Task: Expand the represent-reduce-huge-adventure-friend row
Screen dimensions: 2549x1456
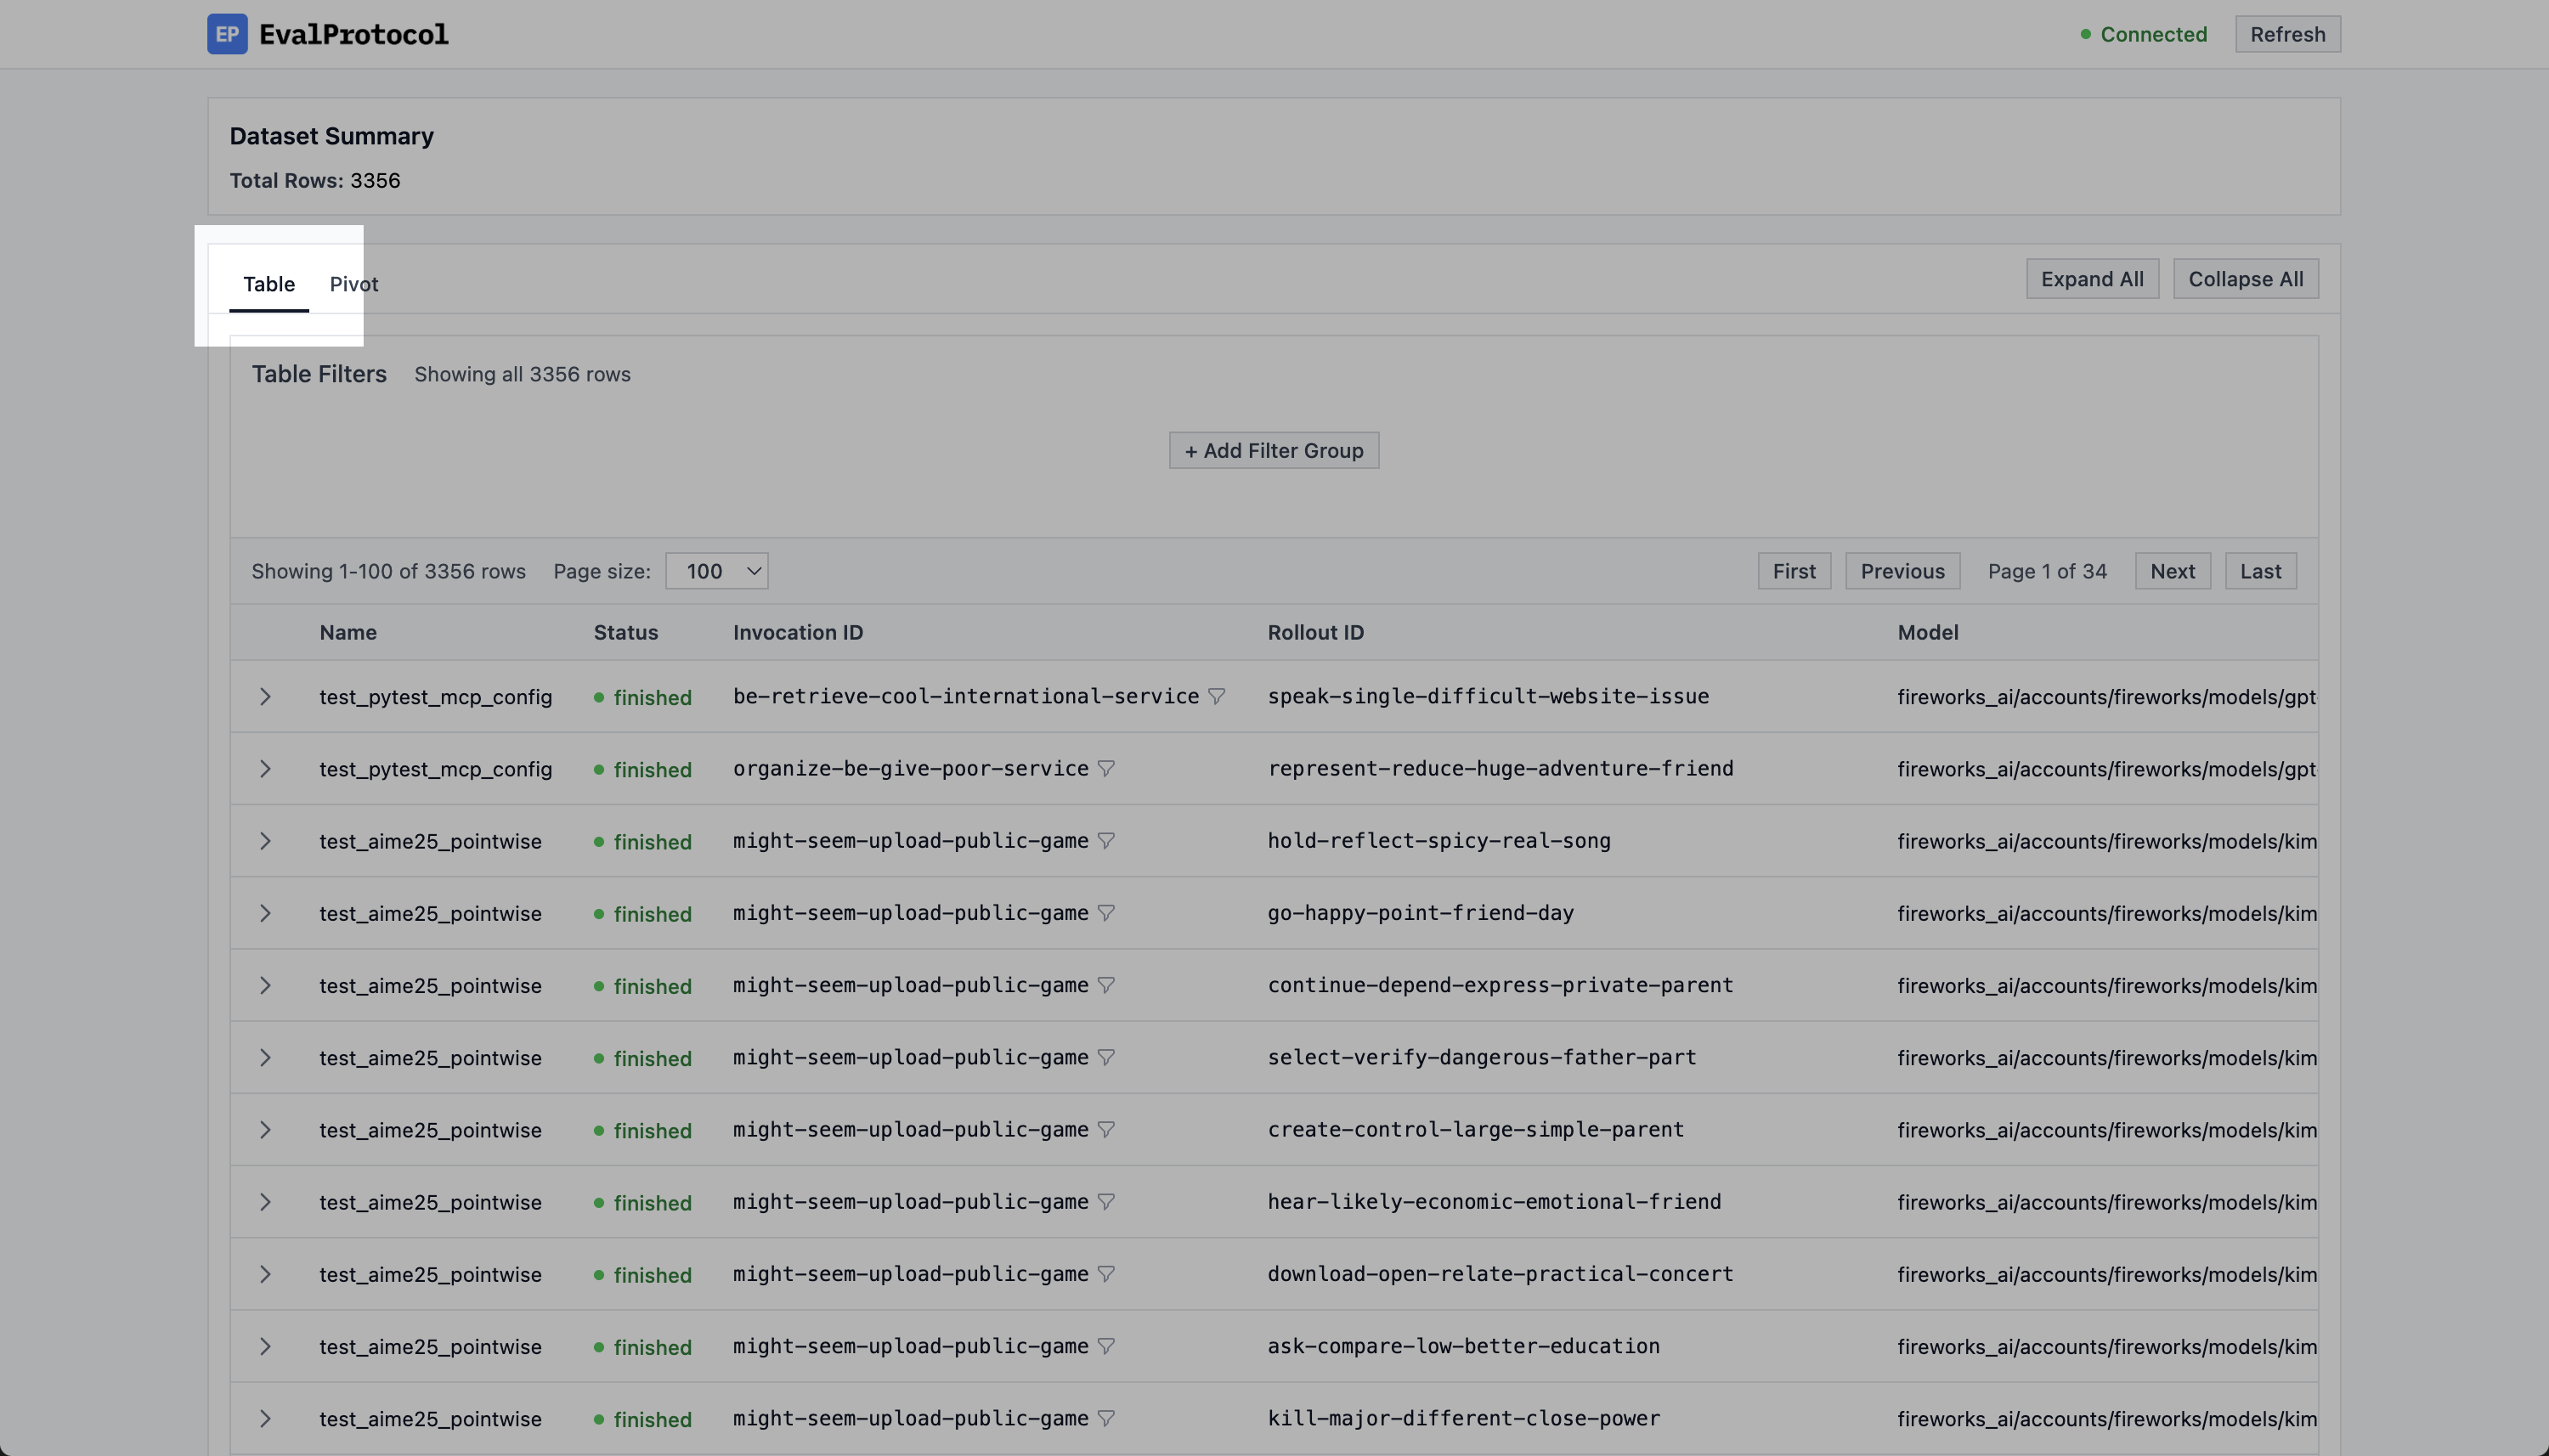Action: (x=265, y=768)
